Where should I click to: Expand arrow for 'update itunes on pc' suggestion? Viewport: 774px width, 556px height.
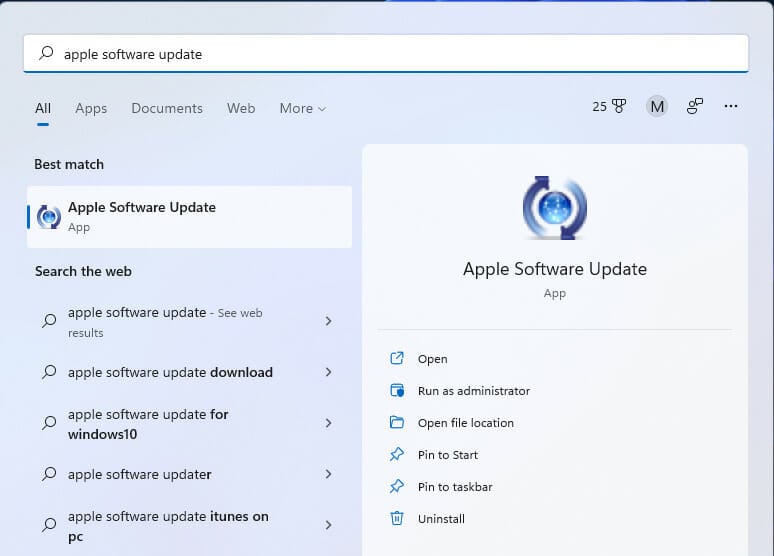point(329,525)
